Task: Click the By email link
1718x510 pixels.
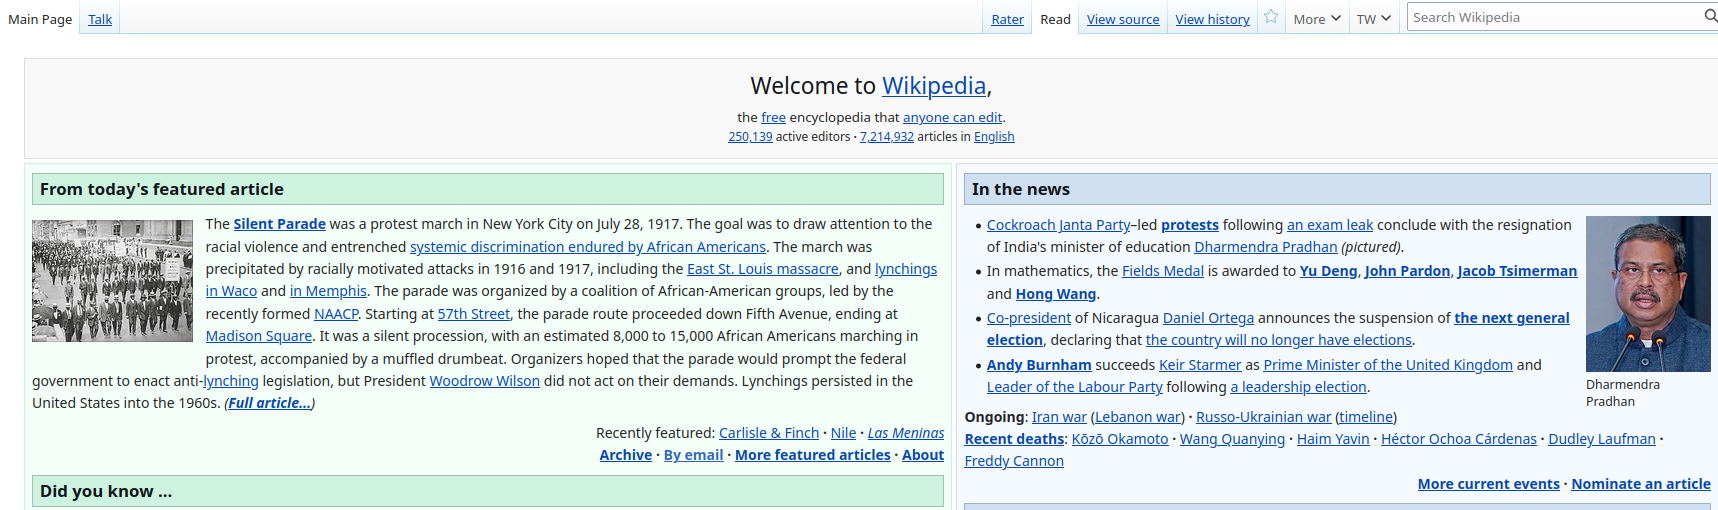Action: 693,455
